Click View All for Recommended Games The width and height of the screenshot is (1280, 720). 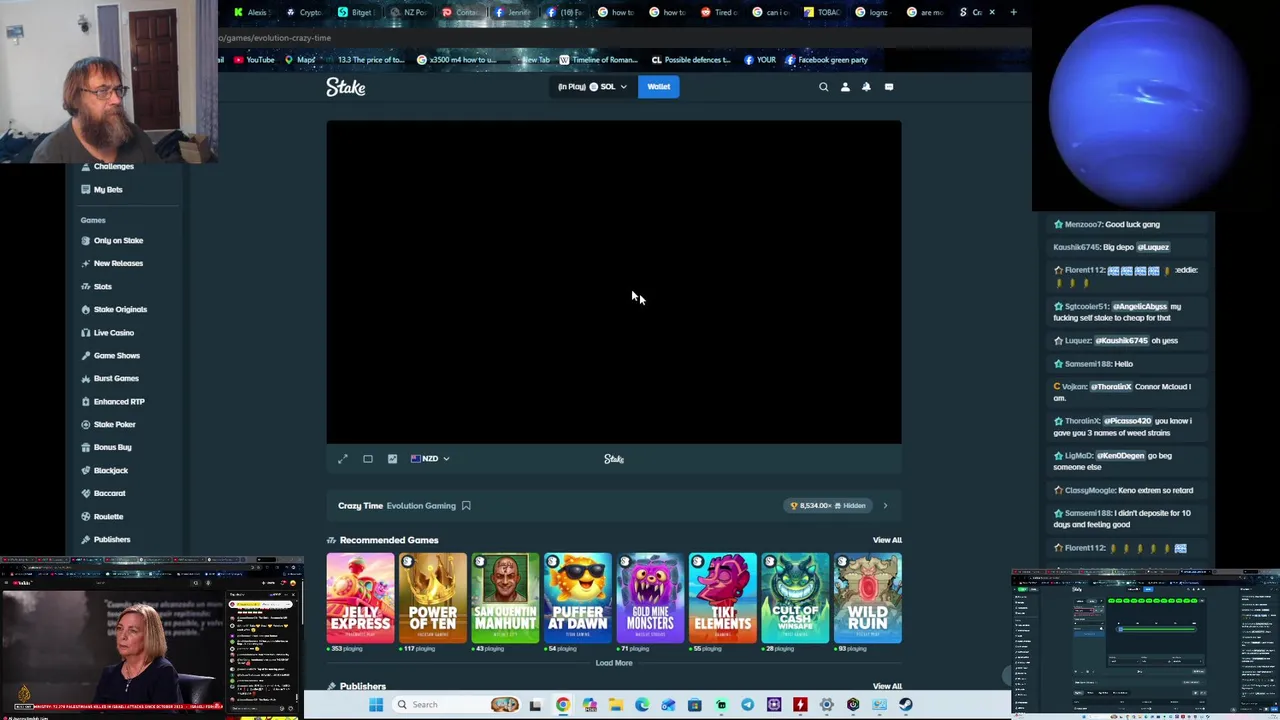click(x=887, y=540)
